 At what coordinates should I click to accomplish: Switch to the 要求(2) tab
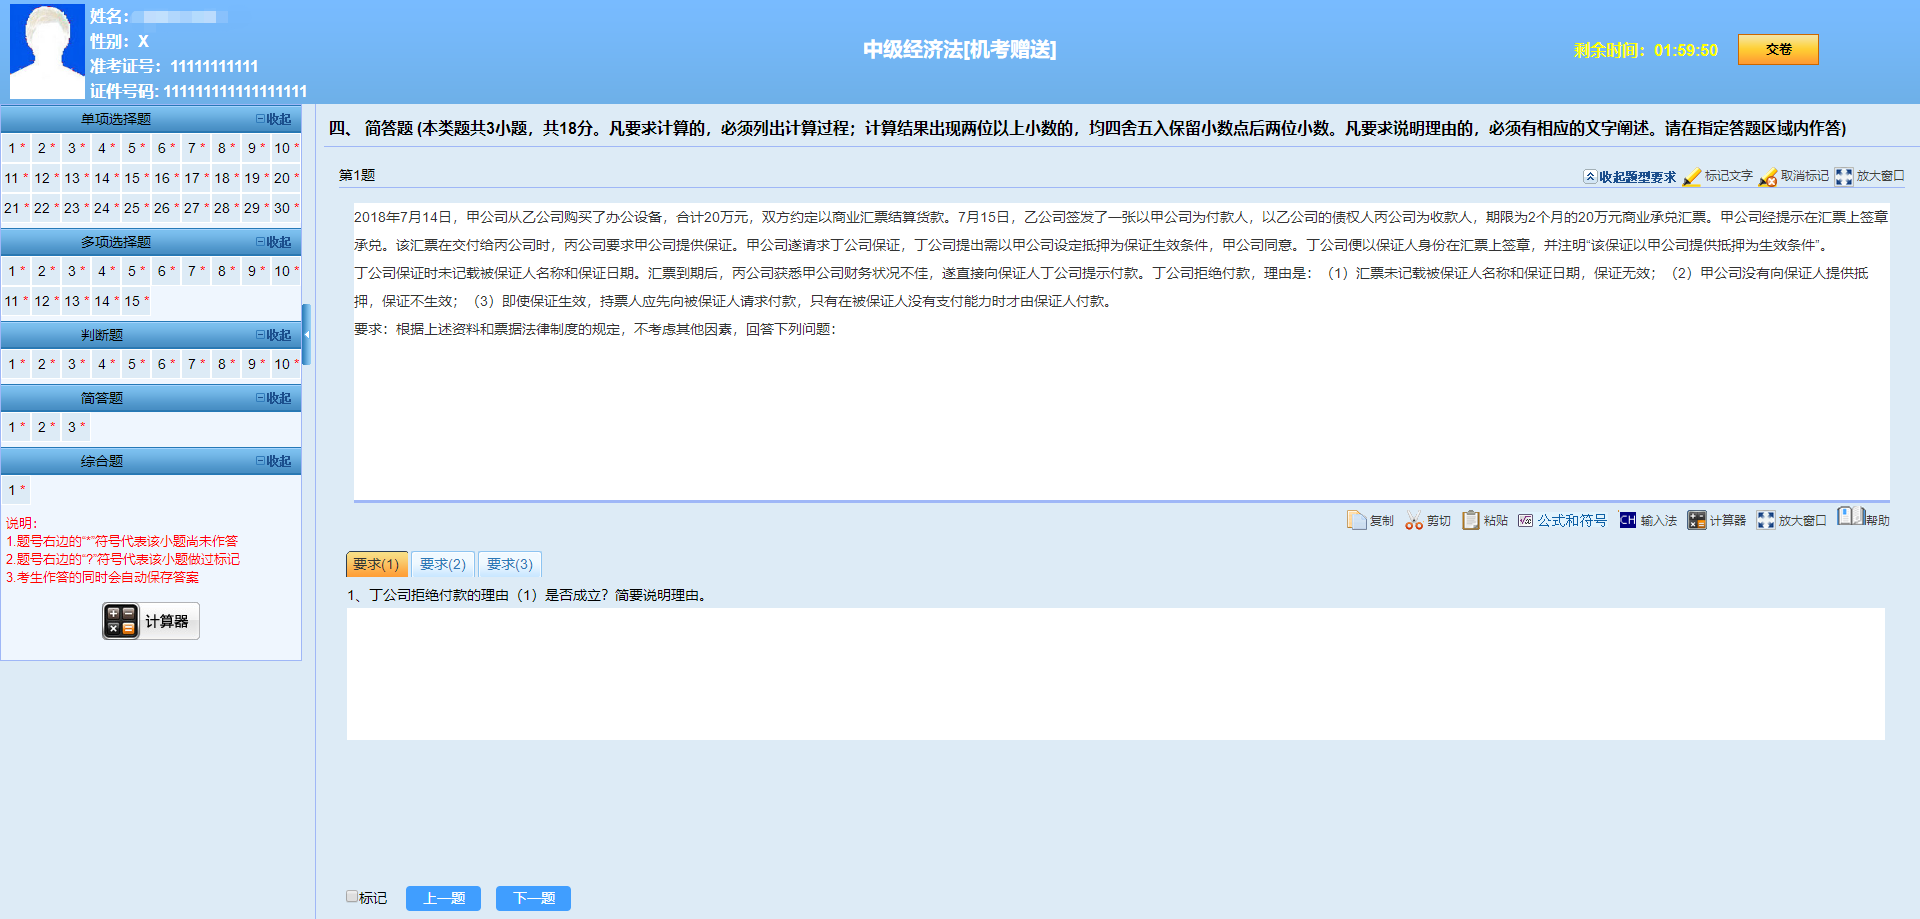tap(442, 564)
